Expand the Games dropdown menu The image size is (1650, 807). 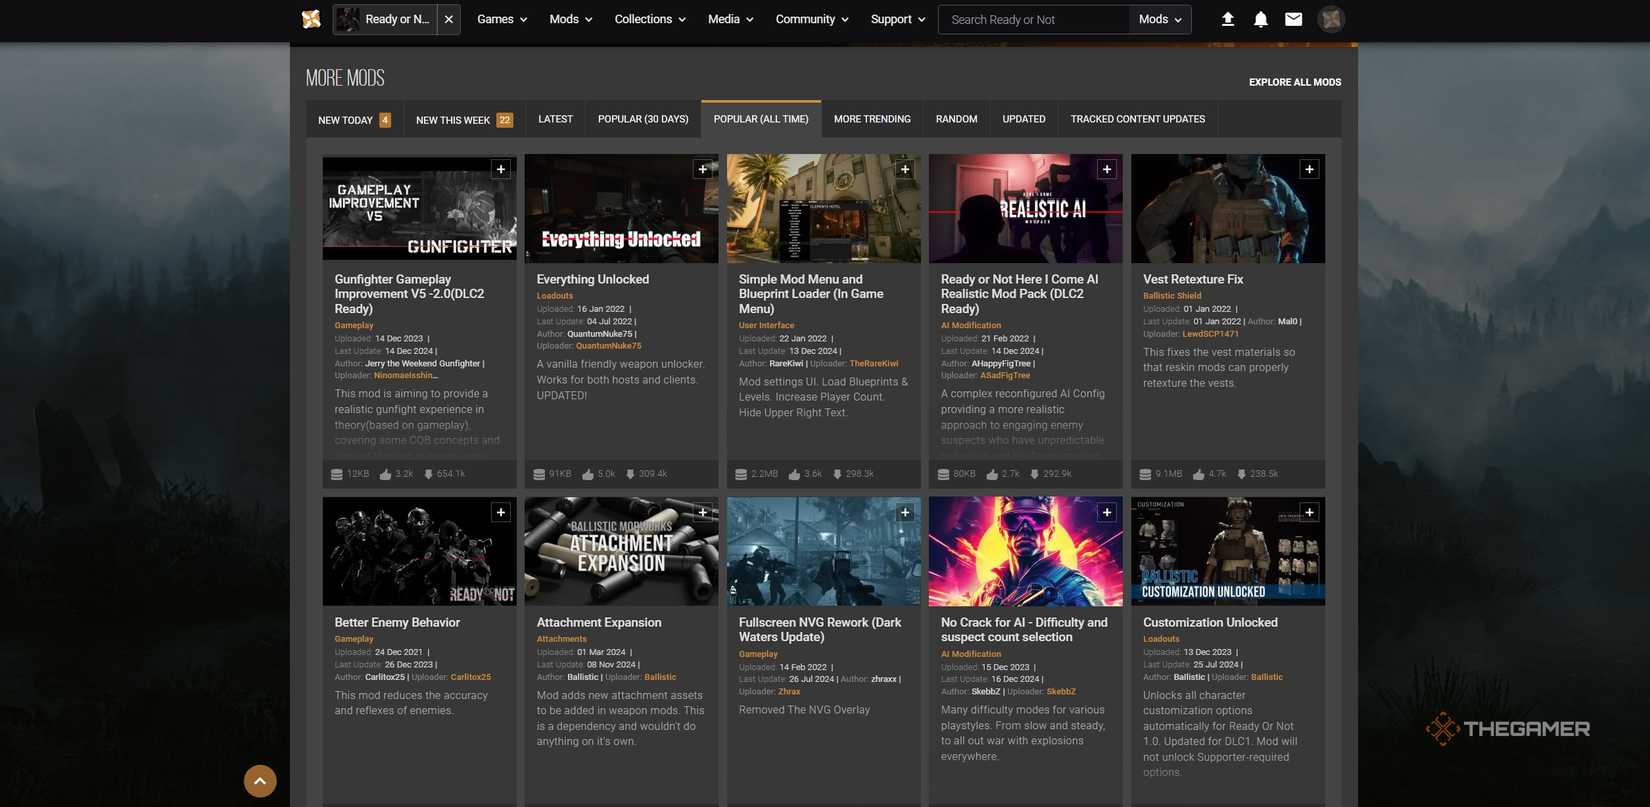502,19
